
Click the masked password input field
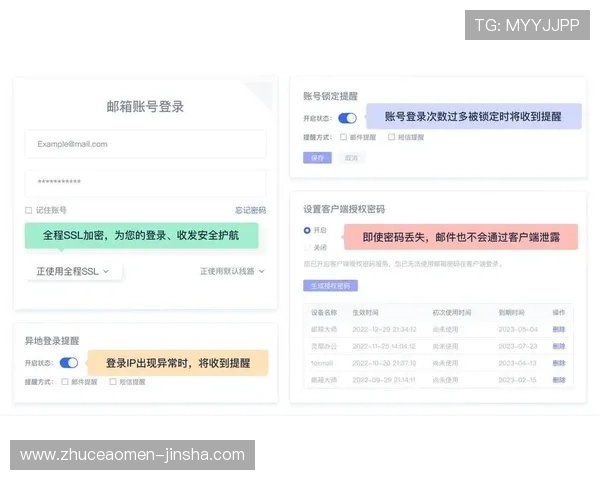145,183
